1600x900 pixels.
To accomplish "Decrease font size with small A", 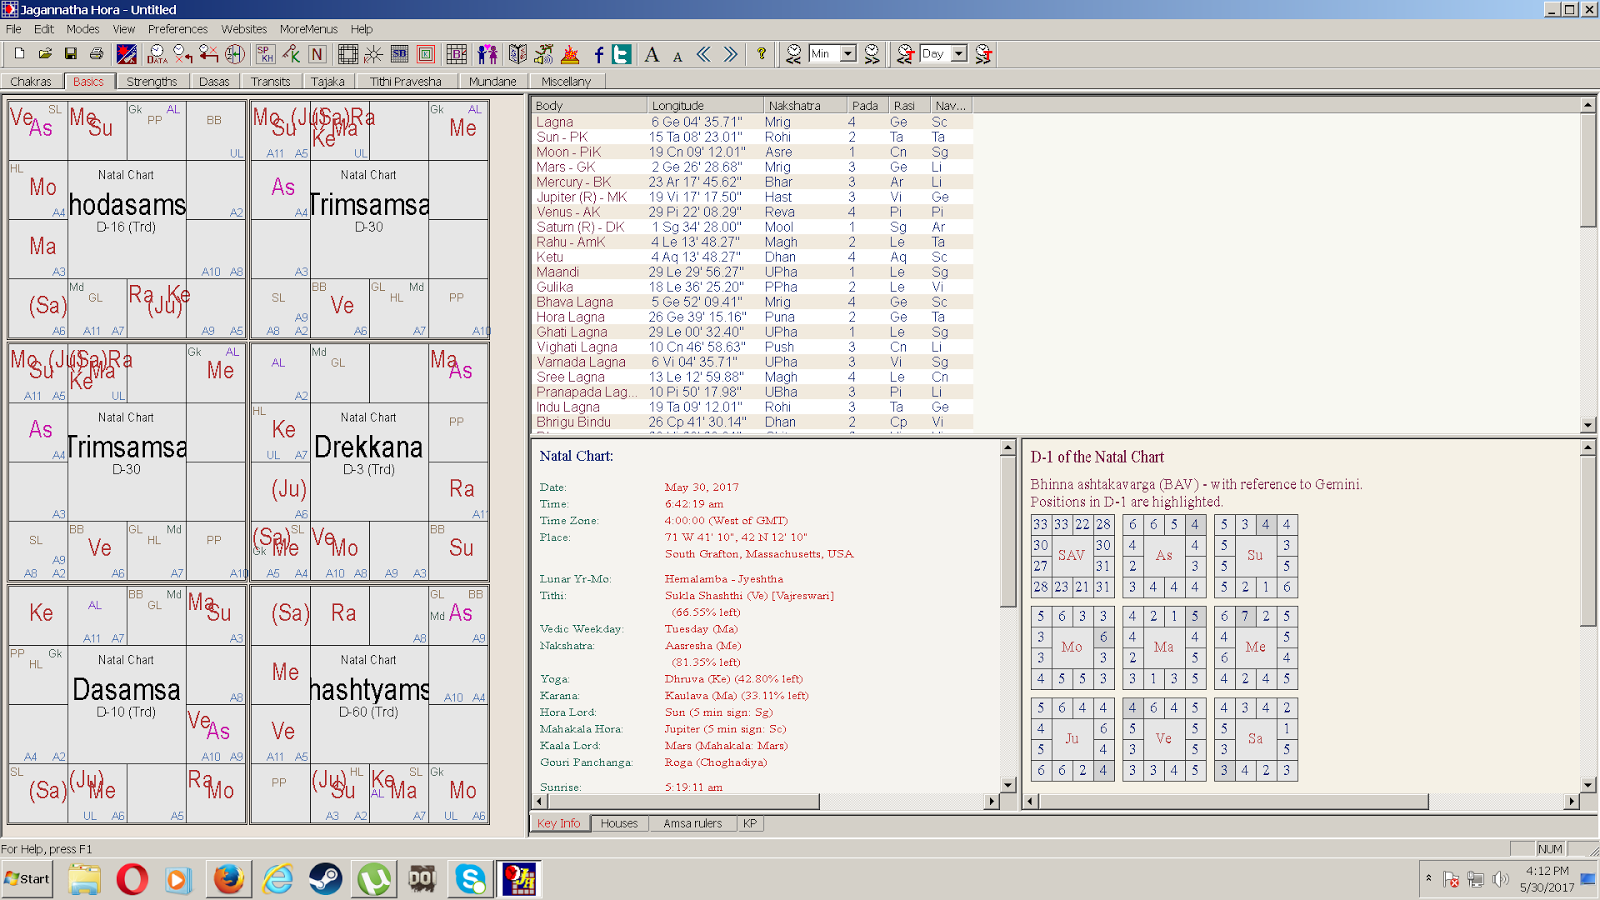I will coord(678,55).
